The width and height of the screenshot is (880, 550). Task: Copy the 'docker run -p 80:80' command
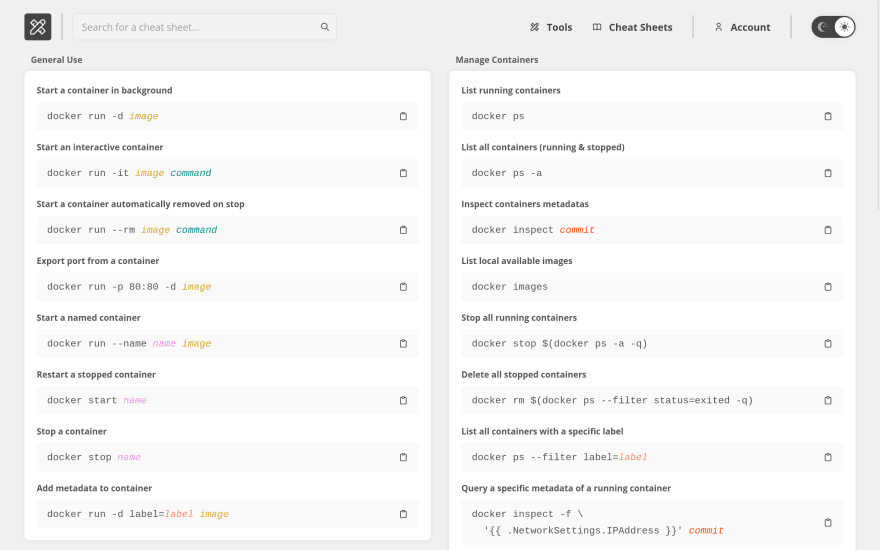(x=403, y=287)
